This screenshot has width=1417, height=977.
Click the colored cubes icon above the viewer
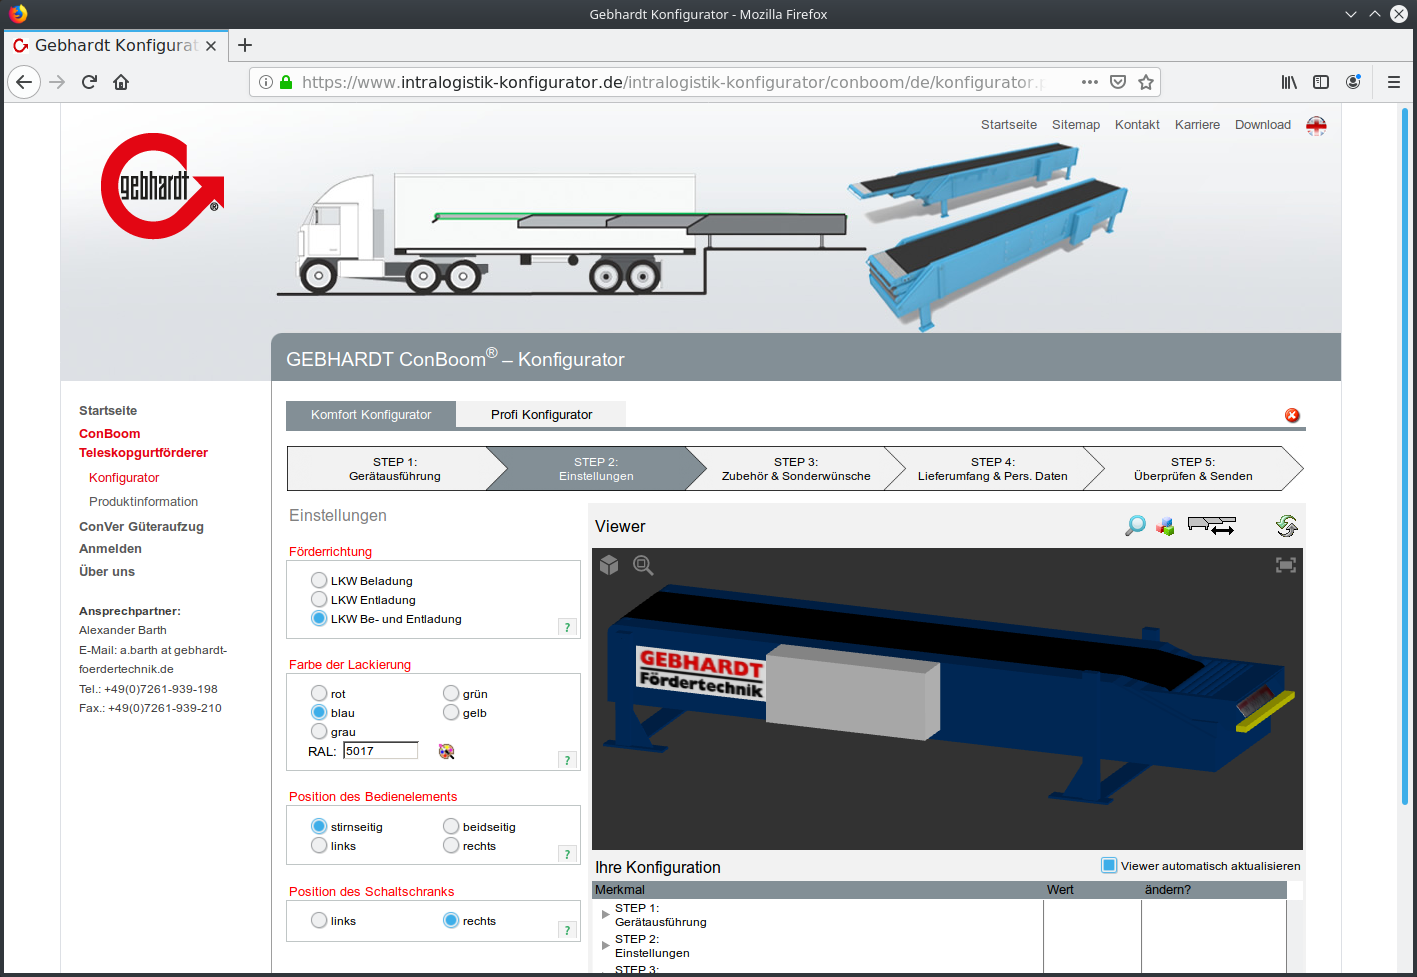[x=1165, y=526]
